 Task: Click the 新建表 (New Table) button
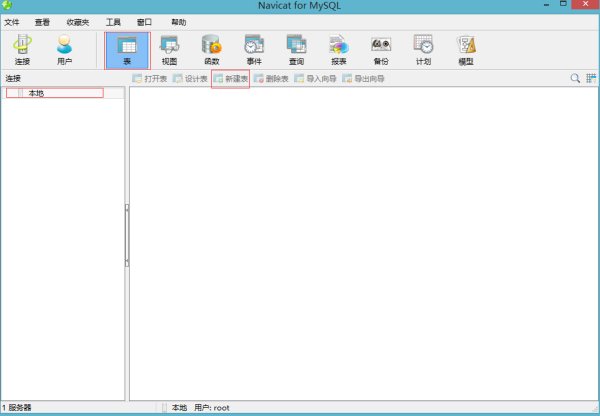click(x=230, y=78)
